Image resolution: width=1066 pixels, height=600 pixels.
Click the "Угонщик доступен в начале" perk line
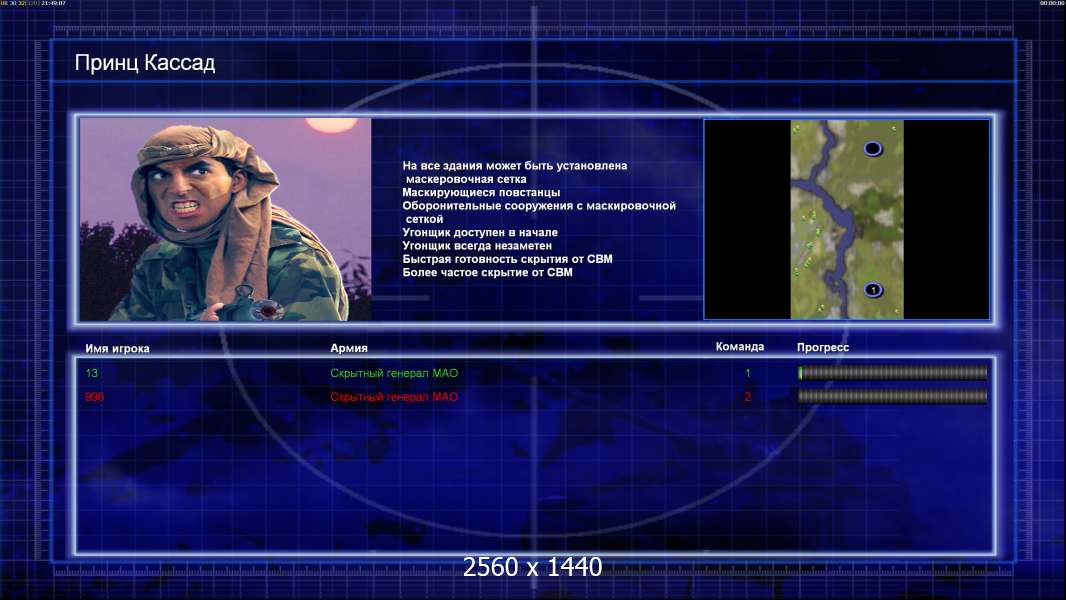click(x=480, y=232)
